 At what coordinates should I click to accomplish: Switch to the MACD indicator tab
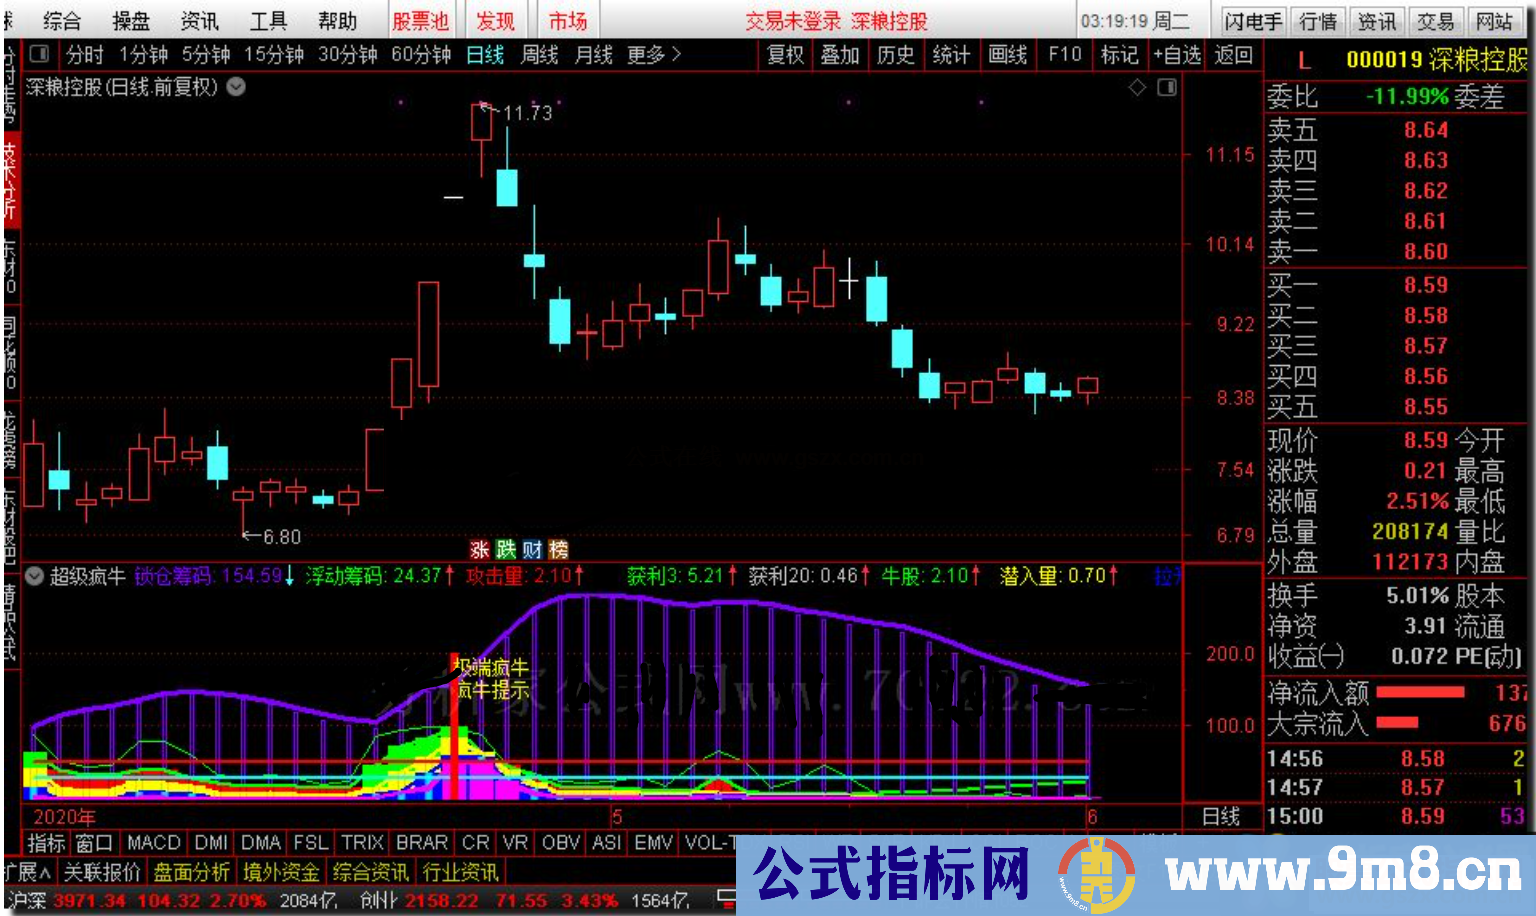(154, 843)
